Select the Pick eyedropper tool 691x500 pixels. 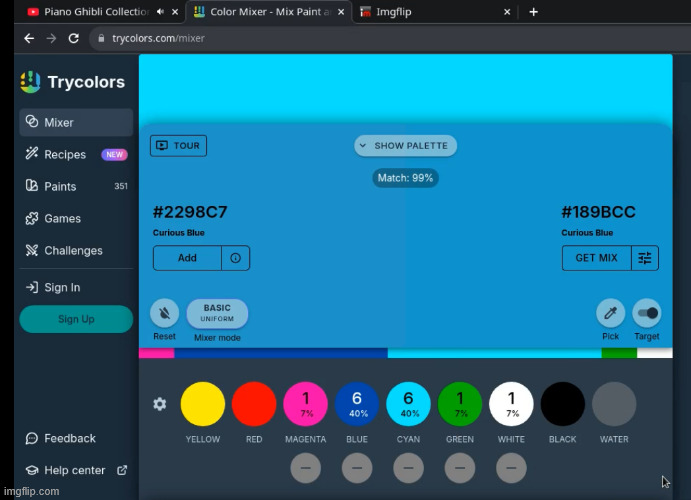tap(610, 313)
